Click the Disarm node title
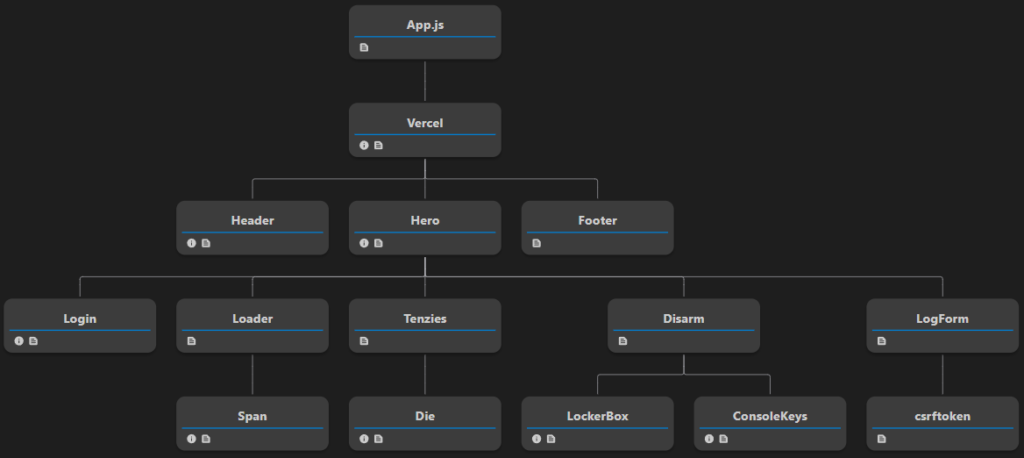Image resolution: width=1024 pixels, height=458 pixels. (x=684, y=318)
